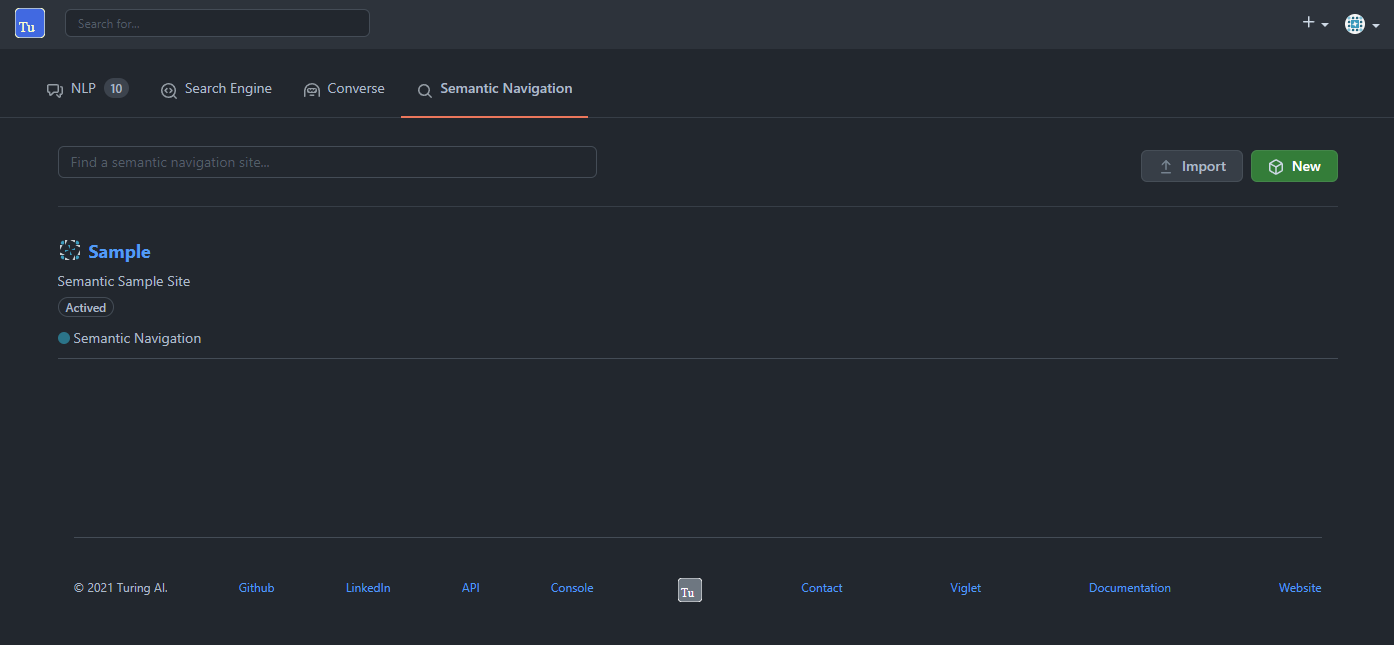Expand the caret next to the globe icon
The width and height of the screenshot is (1394, 645).
pos(1377,26)
